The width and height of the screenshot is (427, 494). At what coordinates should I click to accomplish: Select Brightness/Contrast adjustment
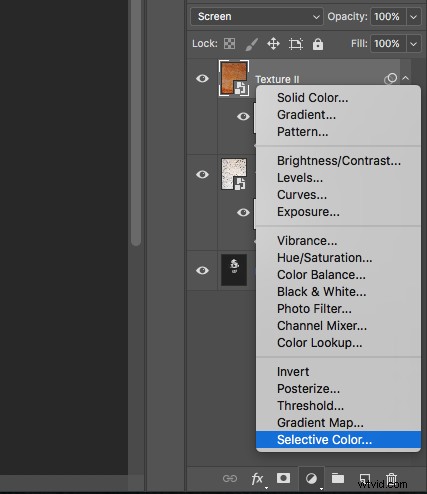click(x=338, y=161)
